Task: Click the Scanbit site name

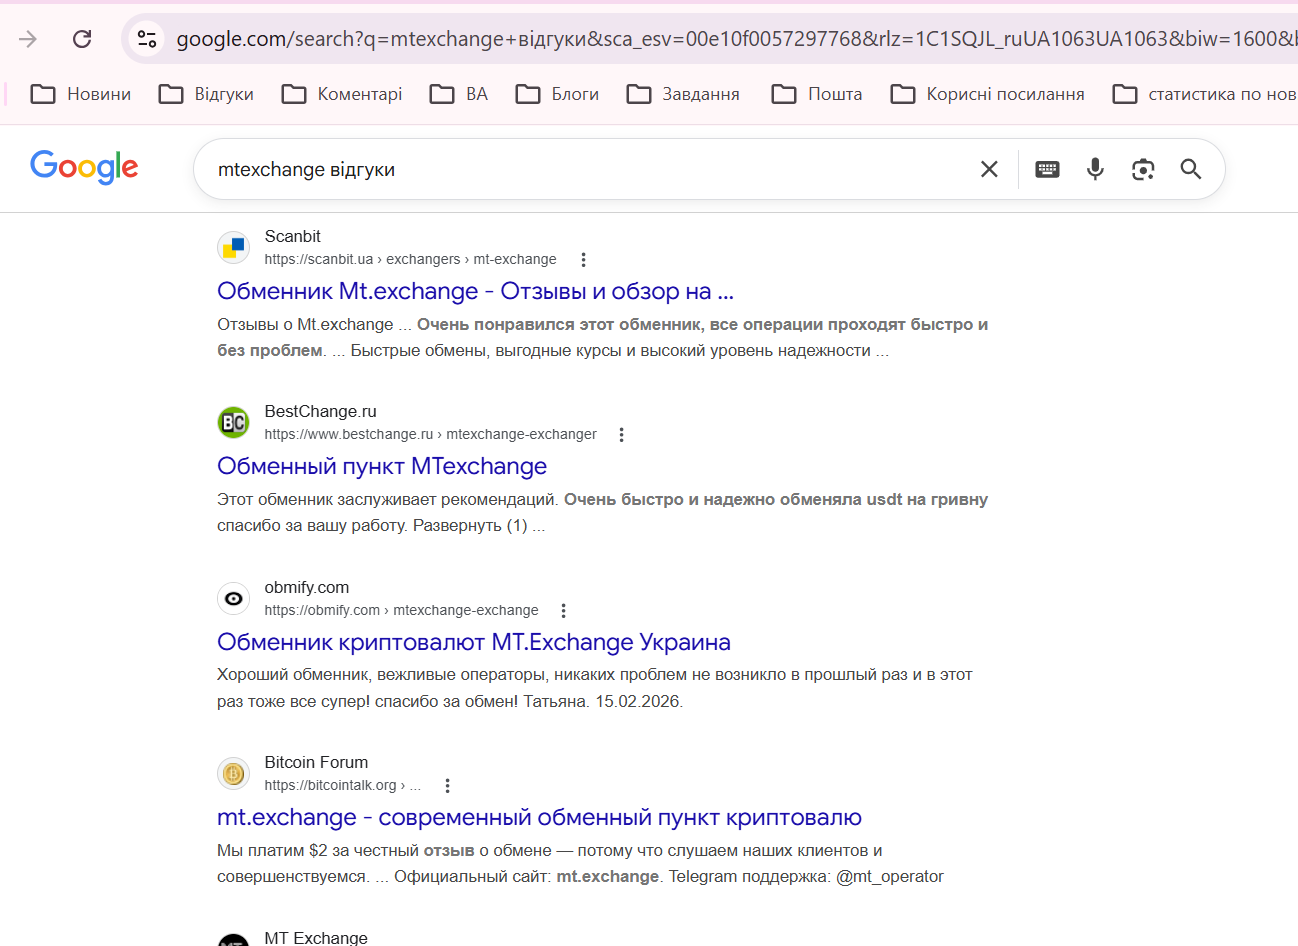Action: coord(292,236)
